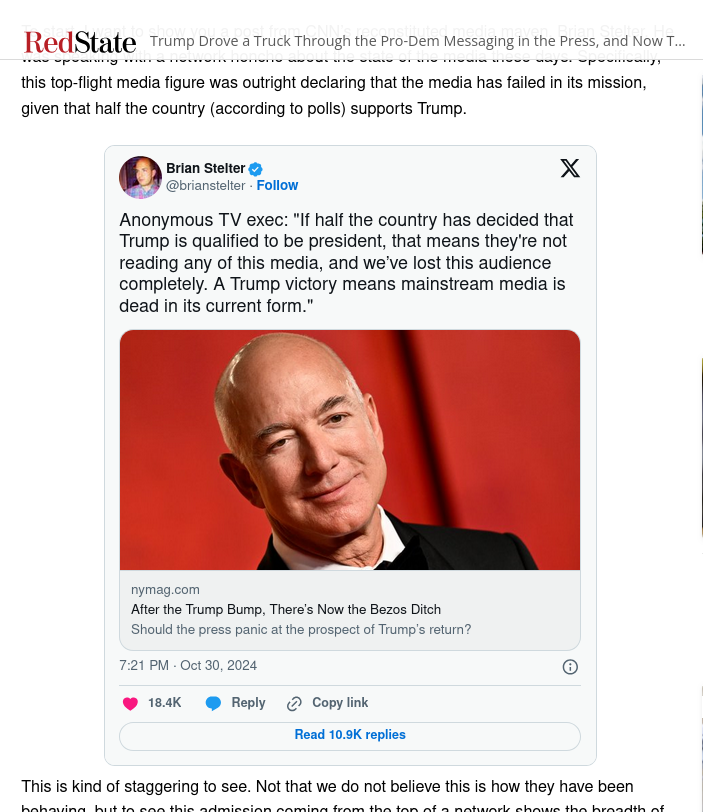Like the tweet with heart icon
The image size is (703, 812).
tap(130, 703)
